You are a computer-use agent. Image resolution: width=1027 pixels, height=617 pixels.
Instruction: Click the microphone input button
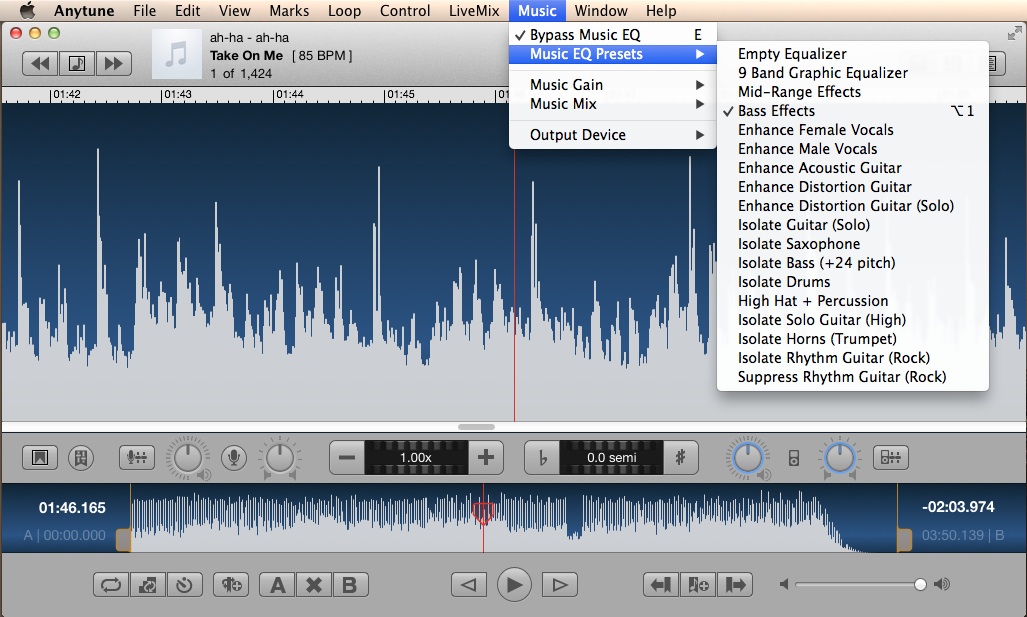click(234, 457)
